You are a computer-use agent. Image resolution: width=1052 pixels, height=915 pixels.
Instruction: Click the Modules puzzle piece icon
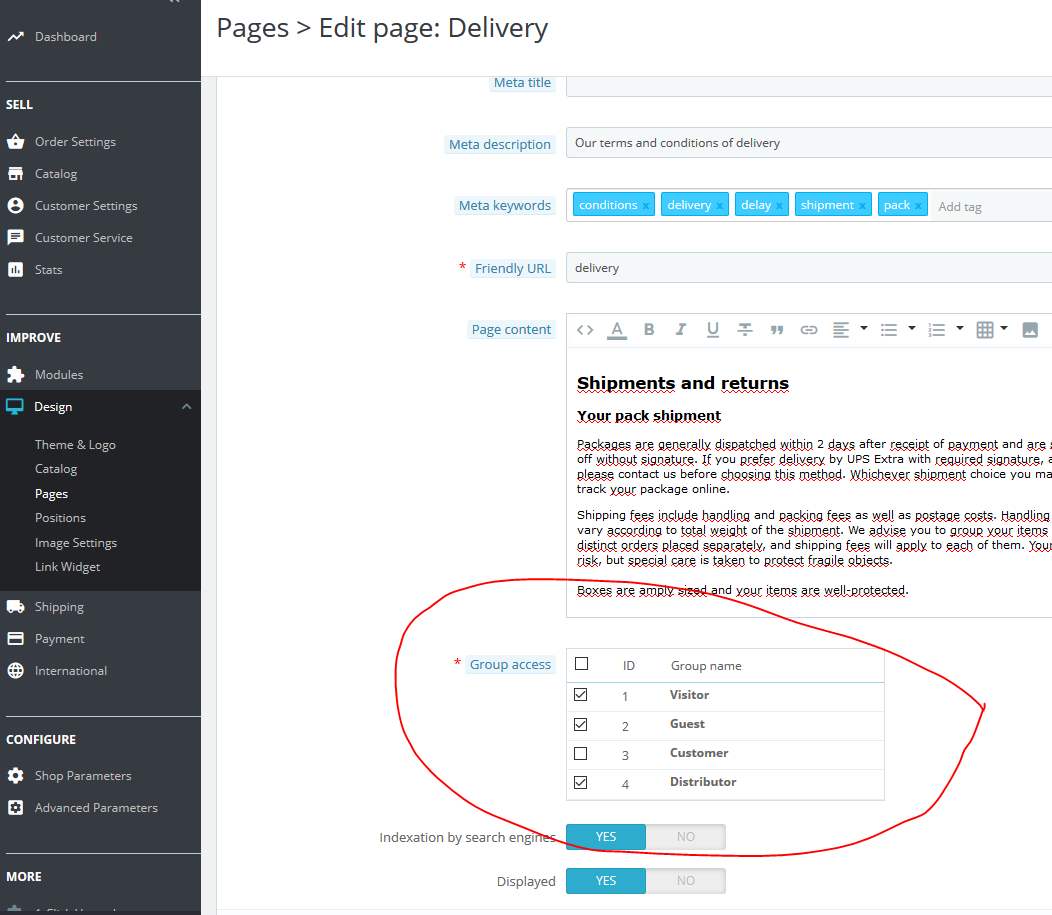[15, 374]
